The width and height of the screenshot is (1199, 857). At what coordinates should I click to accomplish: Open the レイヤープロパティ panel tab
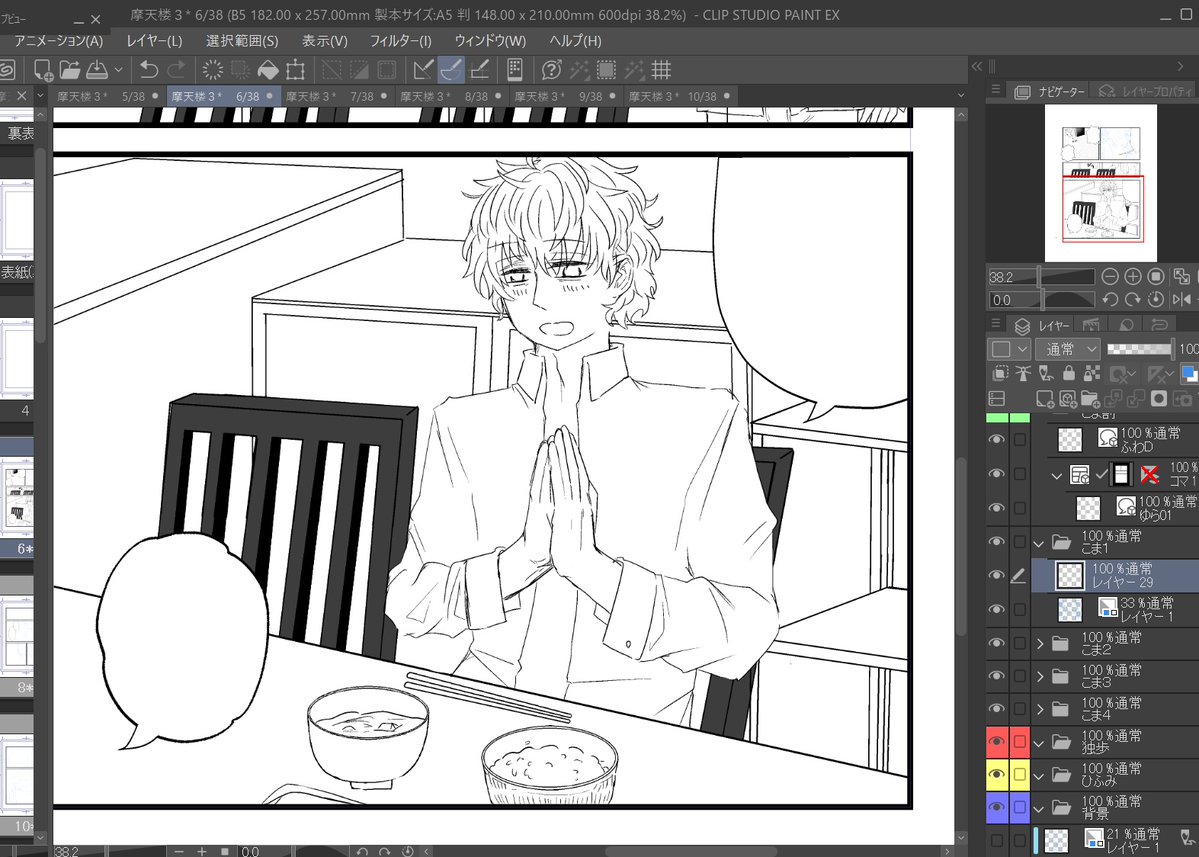click(1146, 92)
